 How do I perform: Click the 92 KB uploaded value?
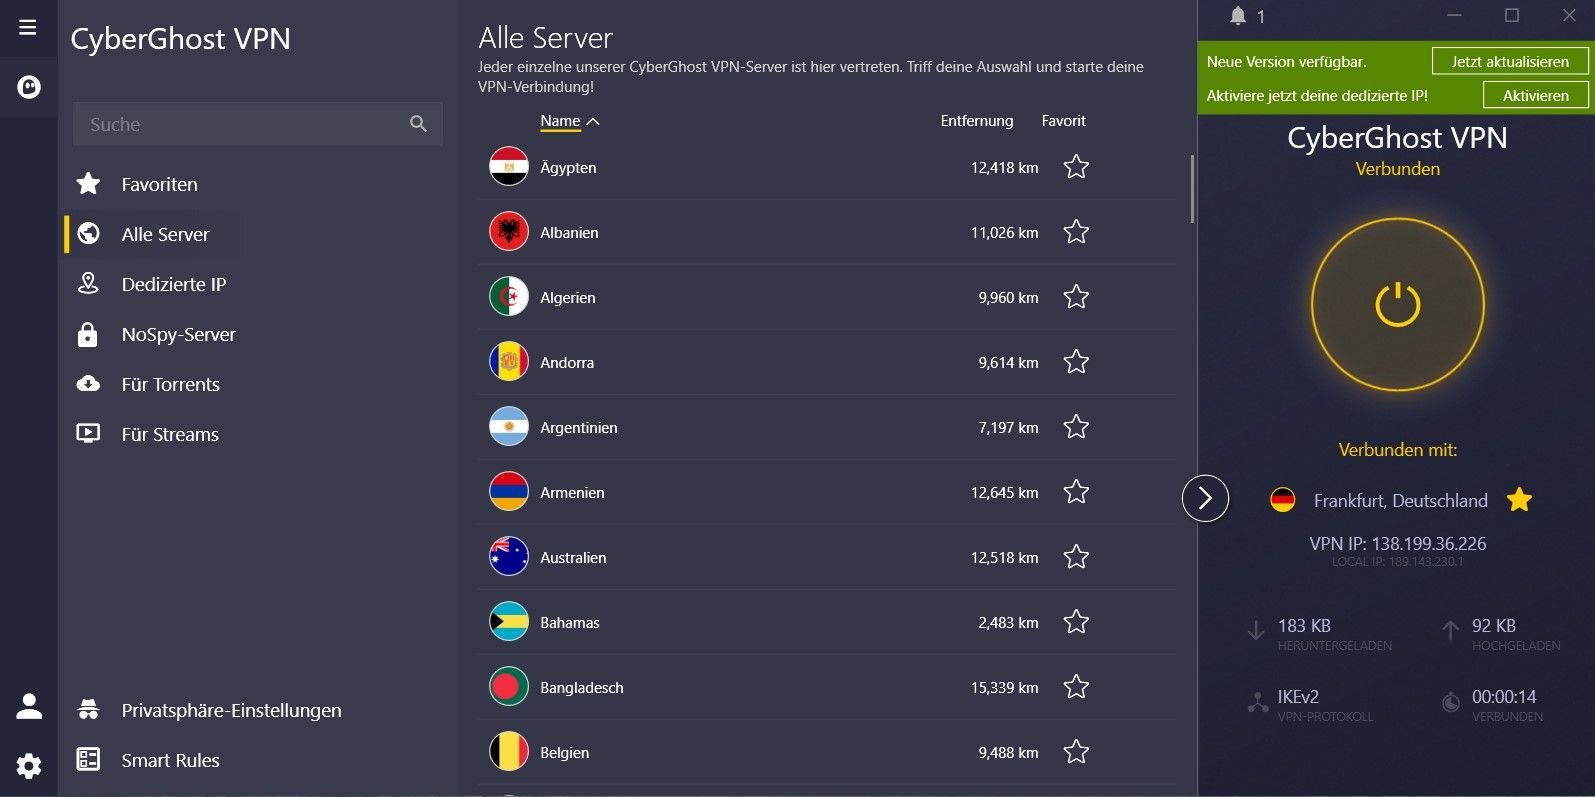(x=1493, y=625)
